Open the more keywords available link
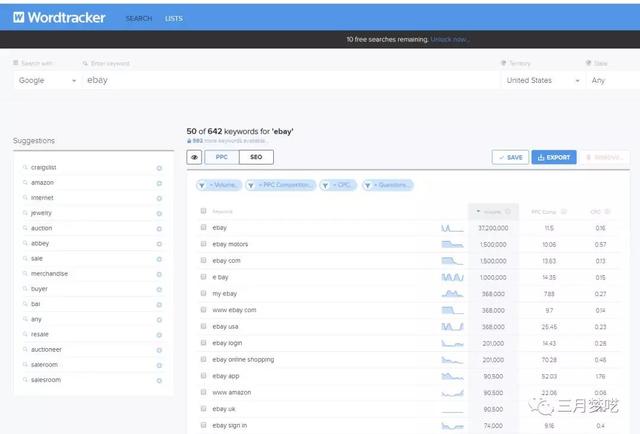Image resolution: width=640 pixels, height=434 pixels. 227,141
